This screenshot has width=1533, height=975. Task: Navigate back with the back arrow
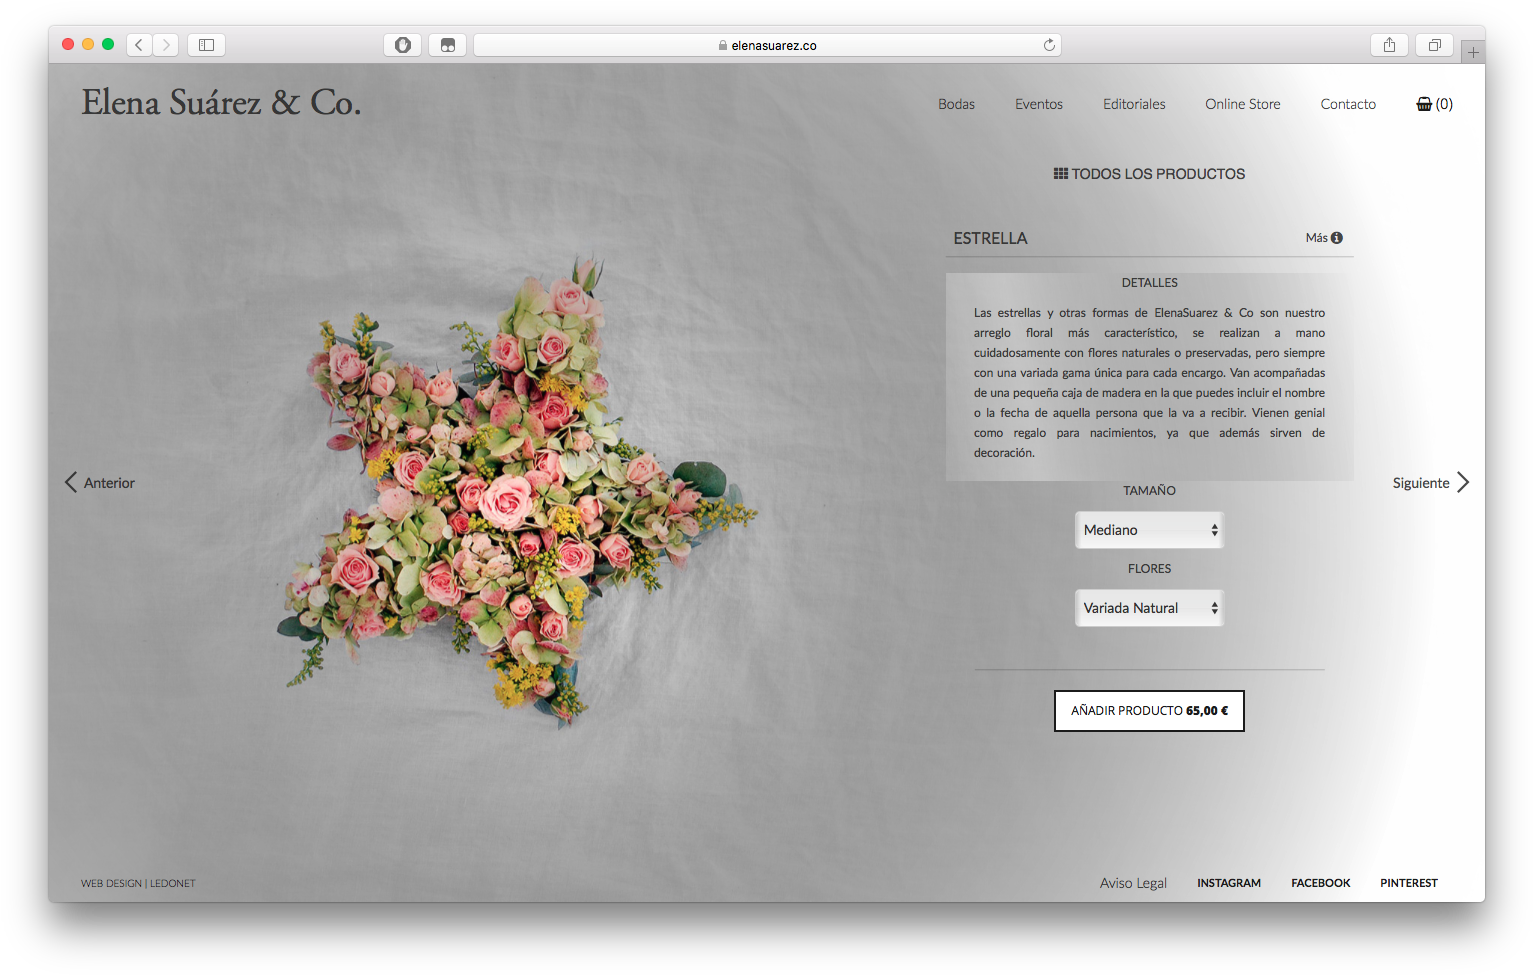138,44
